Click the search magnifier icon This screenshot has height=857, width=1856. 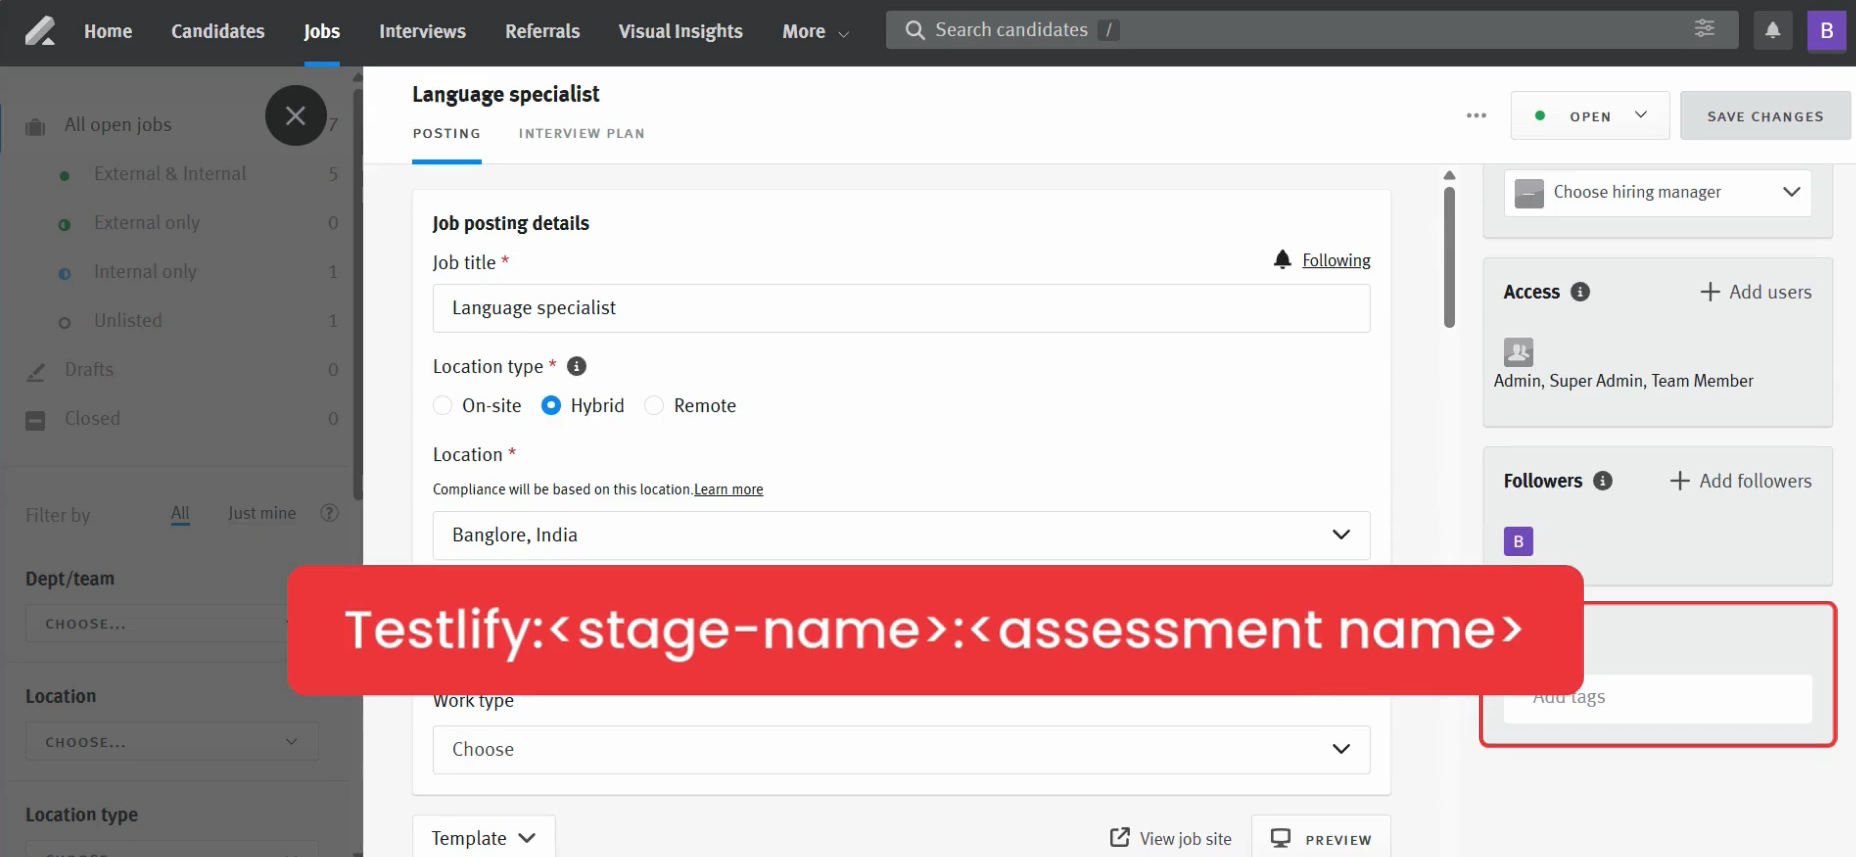[x=914, y=30]
